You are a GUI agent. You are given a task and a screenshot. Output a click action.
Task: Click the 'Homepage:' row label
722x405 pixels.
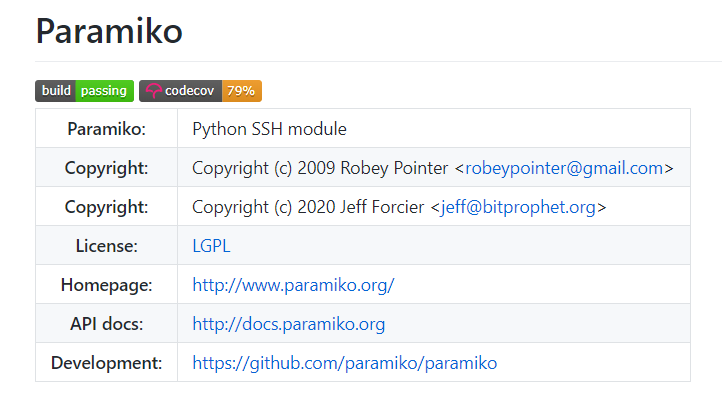point(106,285)
